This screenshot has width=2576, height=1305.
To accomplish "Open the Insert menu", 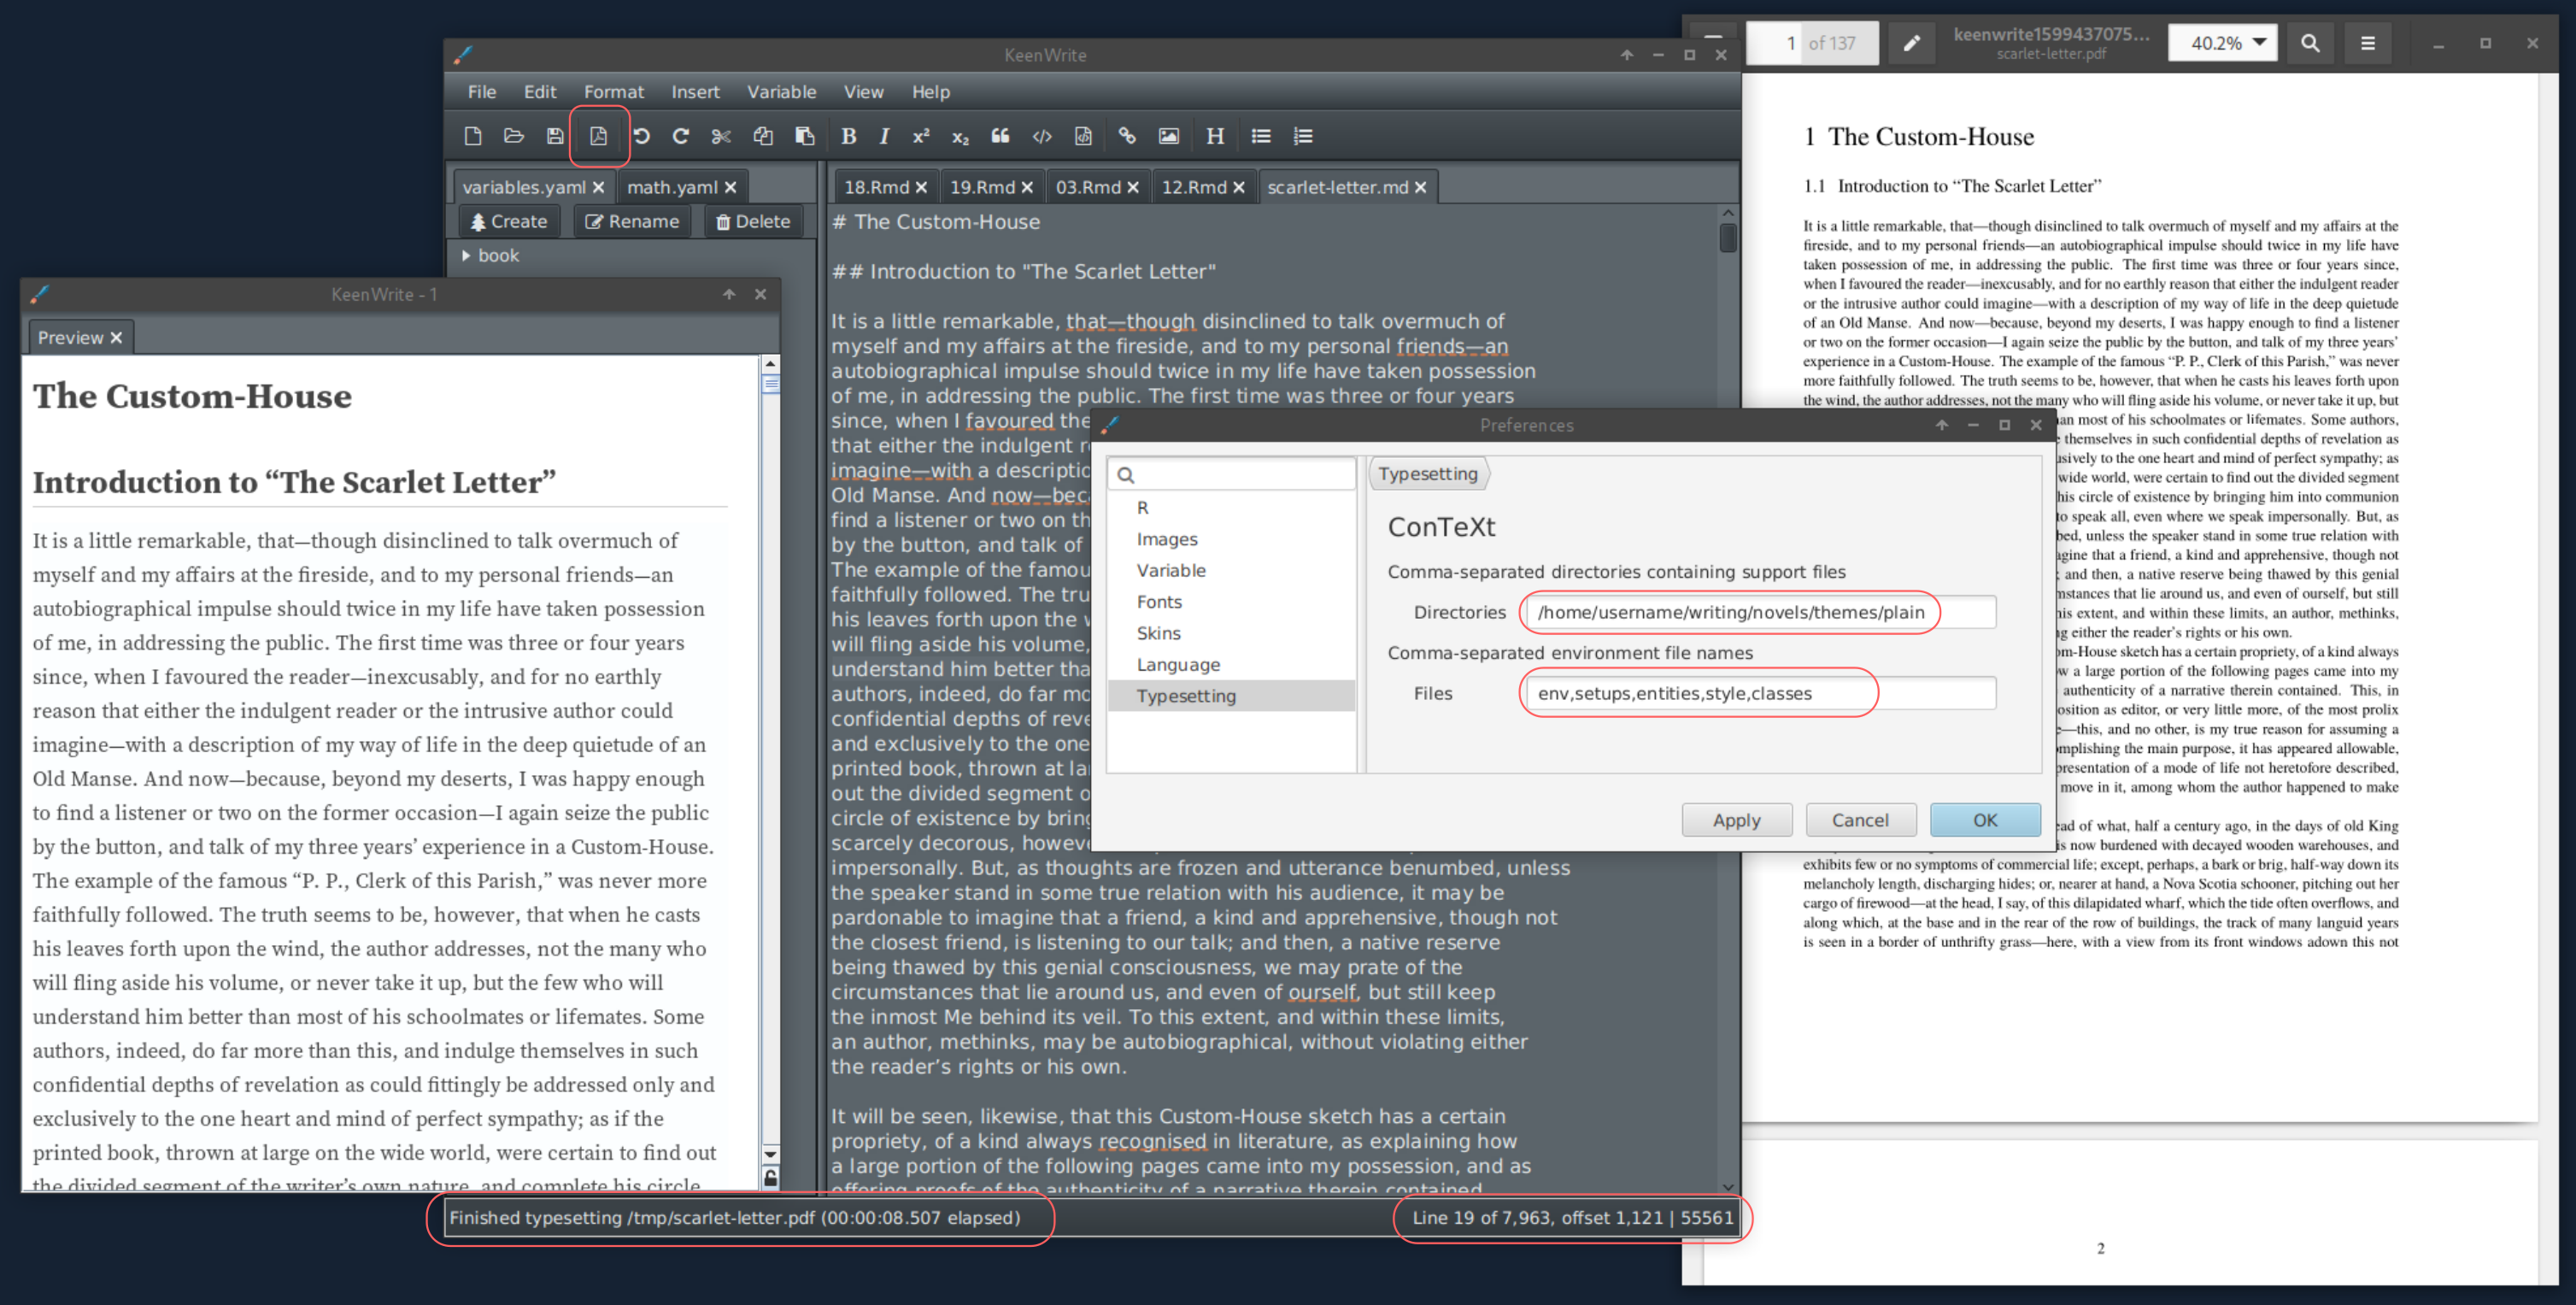I will click(x=695, y=92).
